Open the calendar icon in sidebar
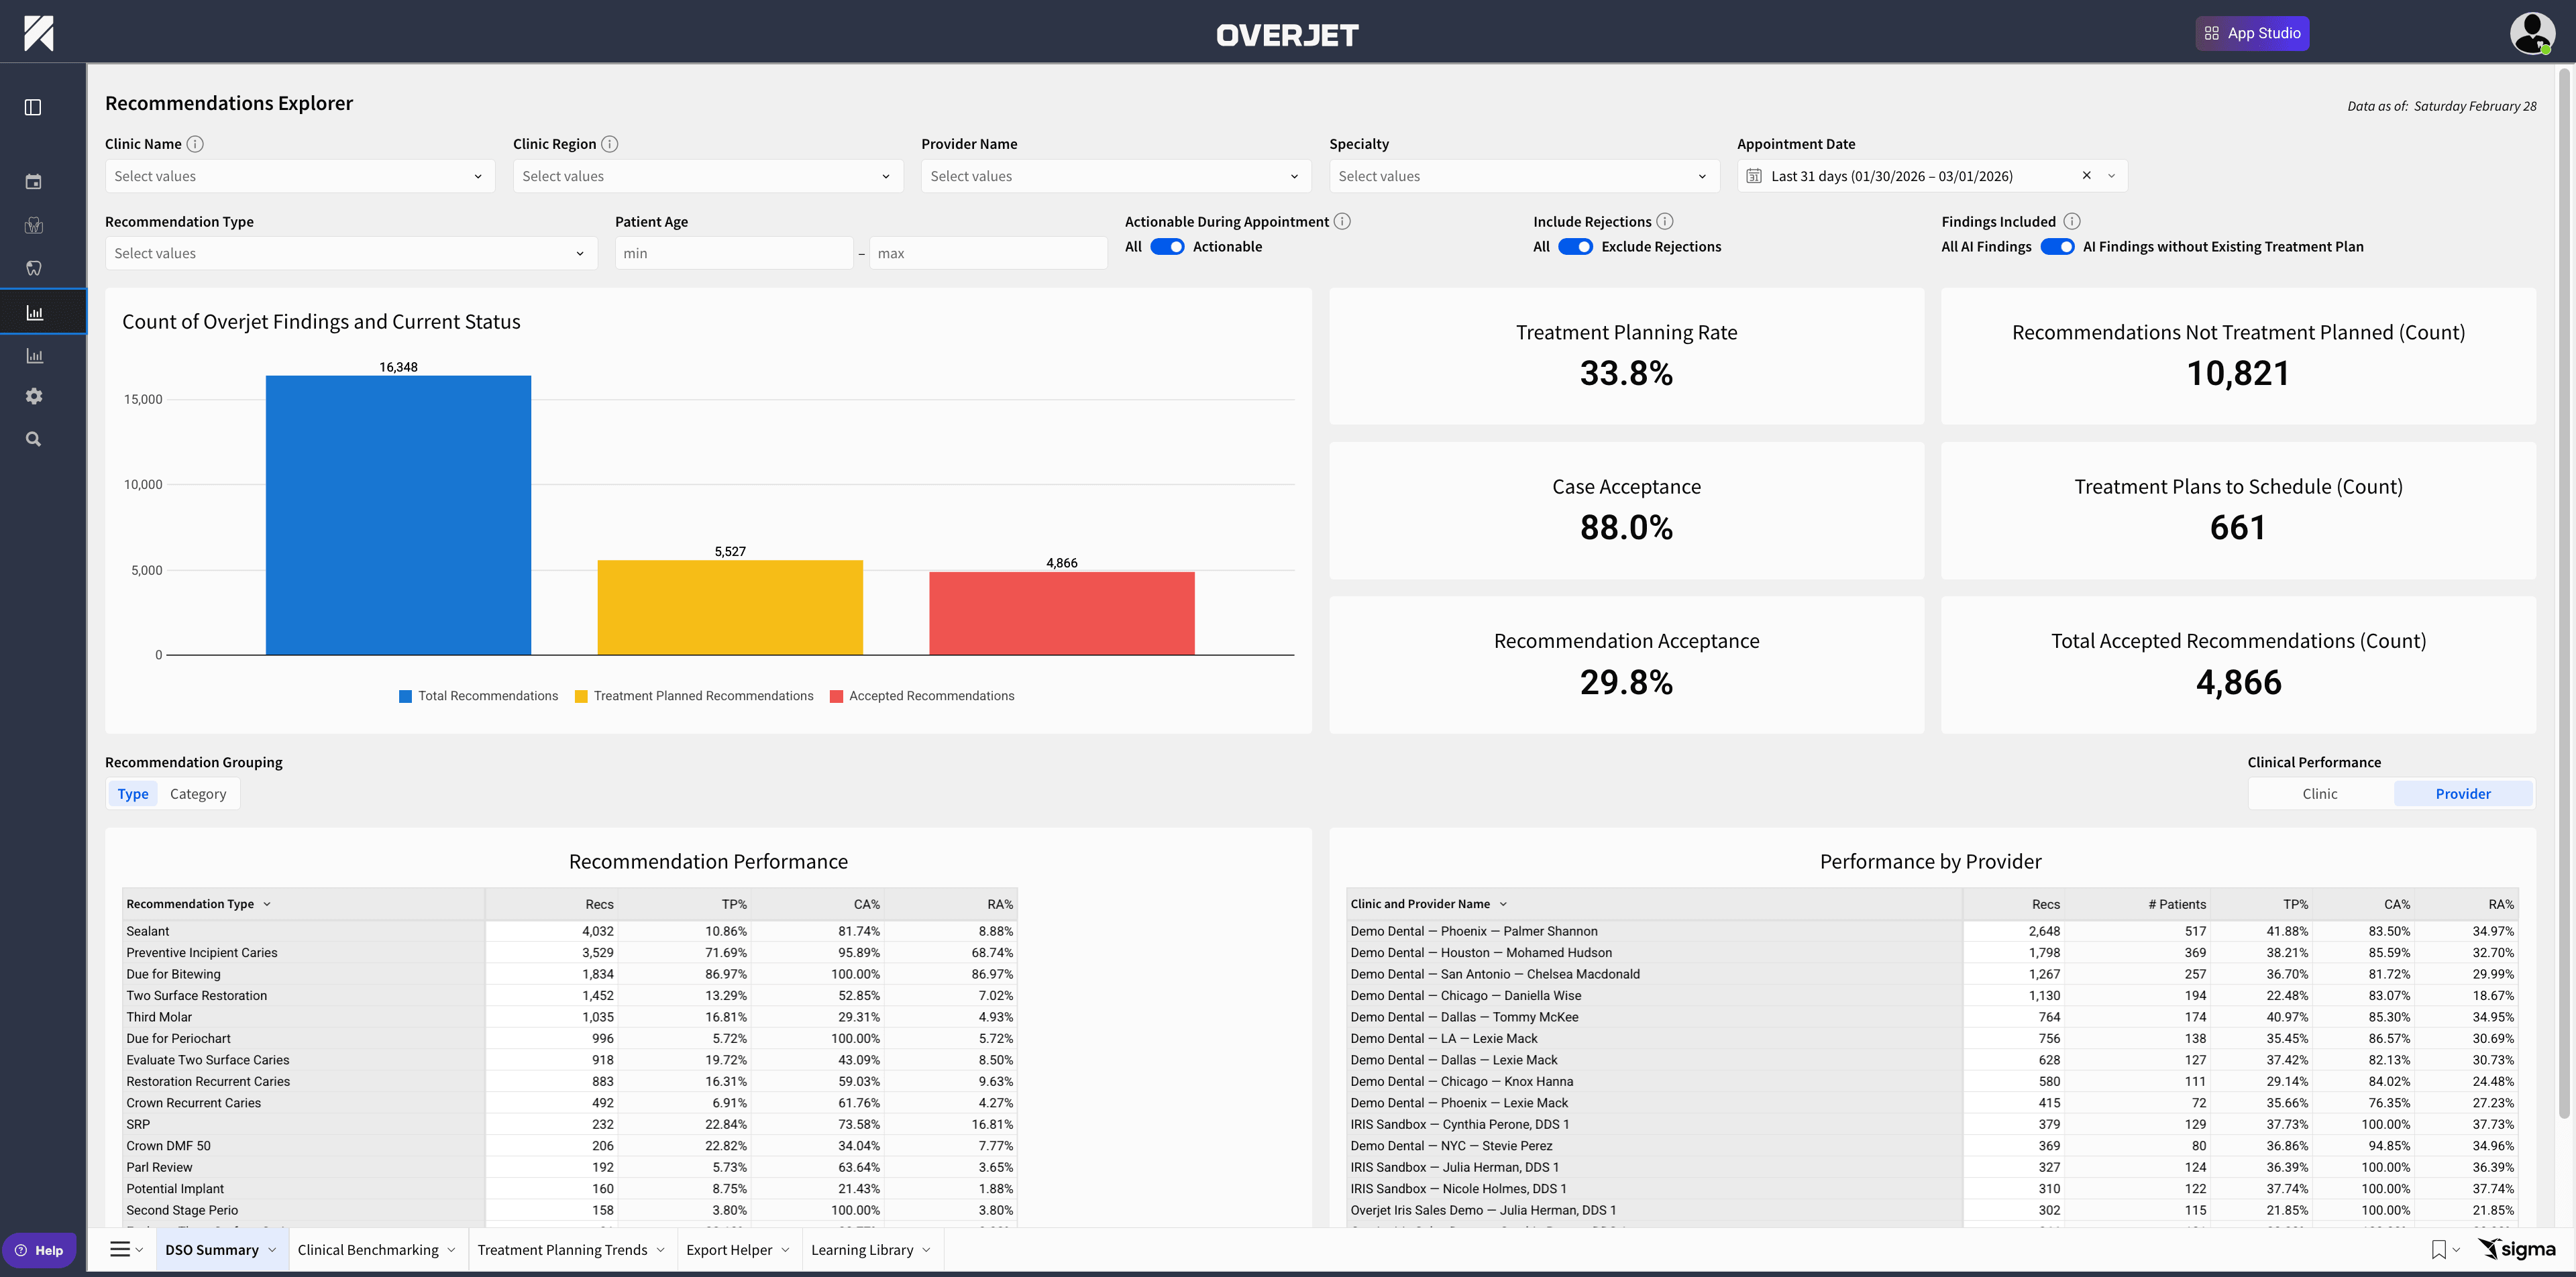The height and width of the screenshot is (1277, 2576). tap(33, 182)
